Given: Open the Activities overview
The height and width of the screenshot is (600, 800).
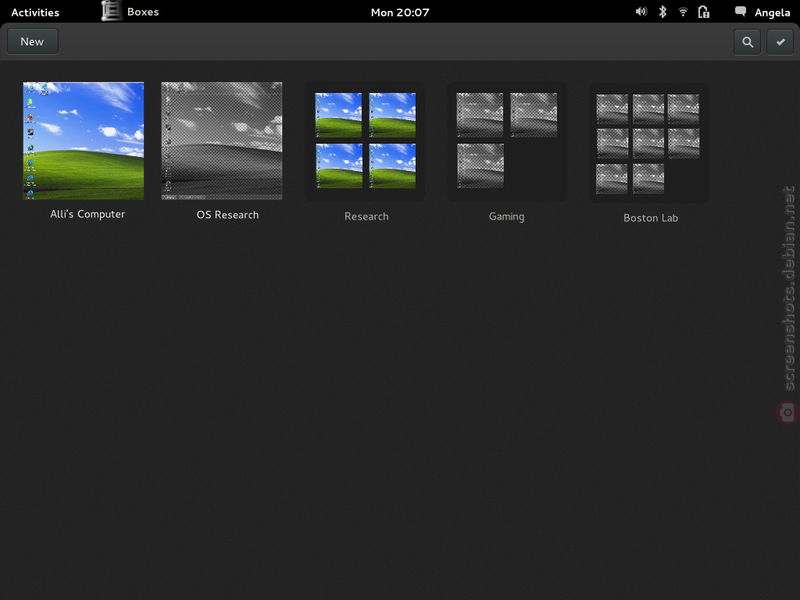Looking at the screenshot, I should click(x=35, y=12).
